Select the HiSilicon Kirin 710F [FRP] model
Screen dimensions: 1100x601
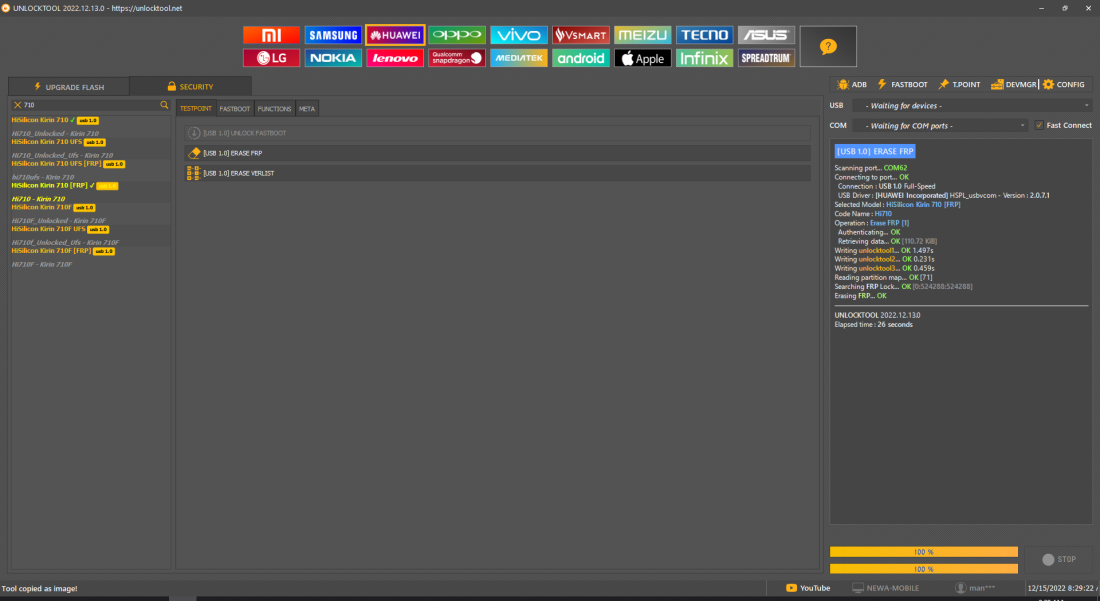point(63,250)
